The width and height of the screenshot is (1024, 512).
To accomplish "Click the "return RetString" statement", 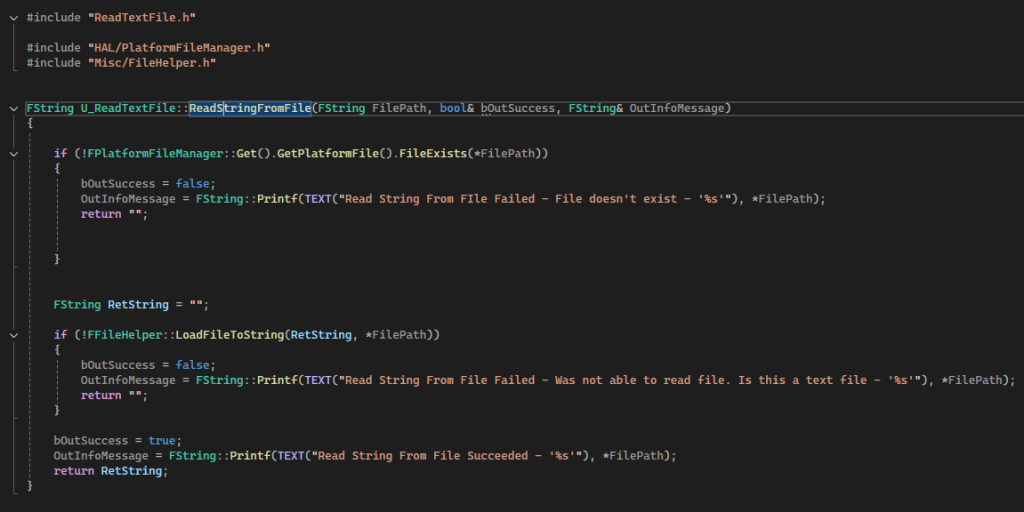I will coord(110,471).
